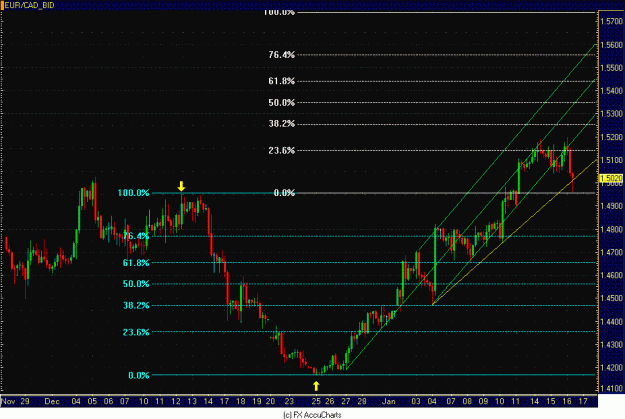The height and width of the screenshot is (419, 625).
Task: Click date 29 on the time axis
Action: (25, 401)
